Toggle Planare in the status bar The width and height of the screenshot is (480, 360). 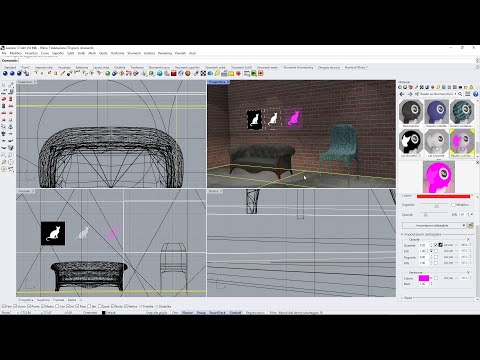click(x=188, y=313)
